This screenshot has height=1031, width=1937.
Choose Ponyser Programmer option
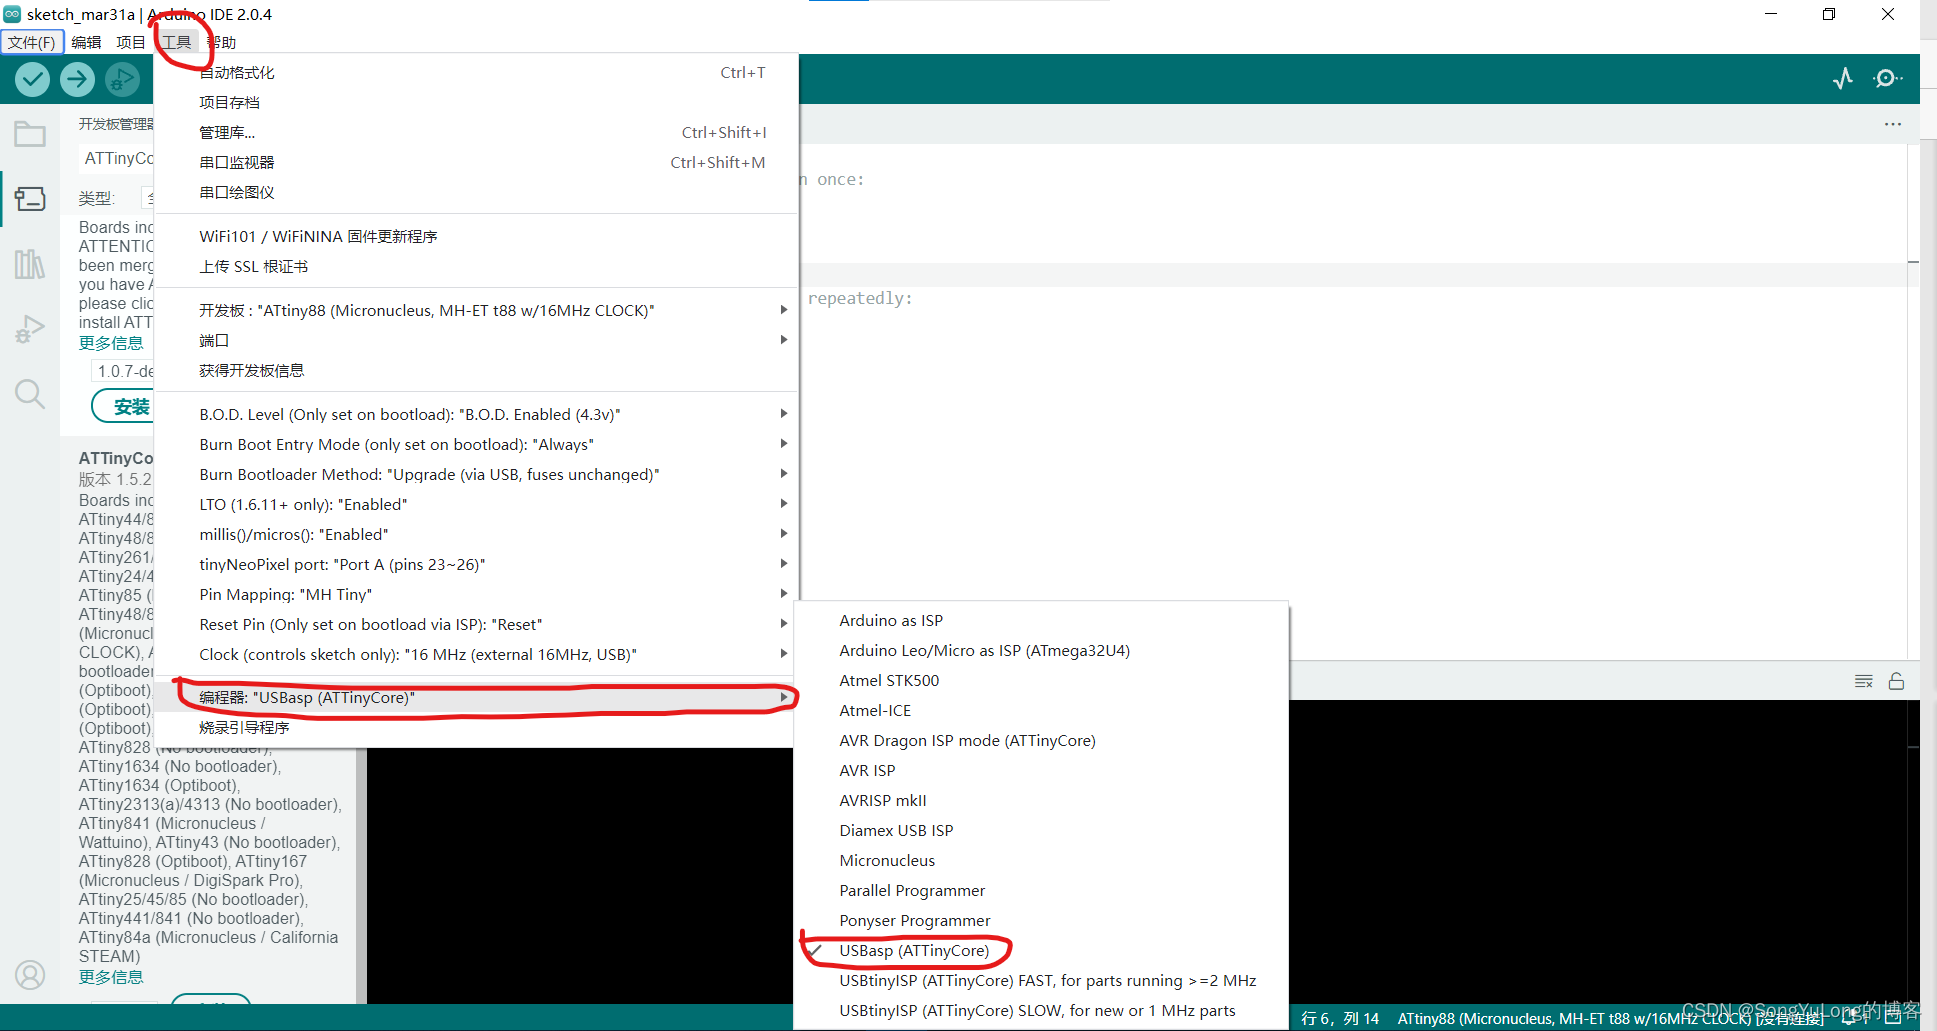coord(1041,920)
